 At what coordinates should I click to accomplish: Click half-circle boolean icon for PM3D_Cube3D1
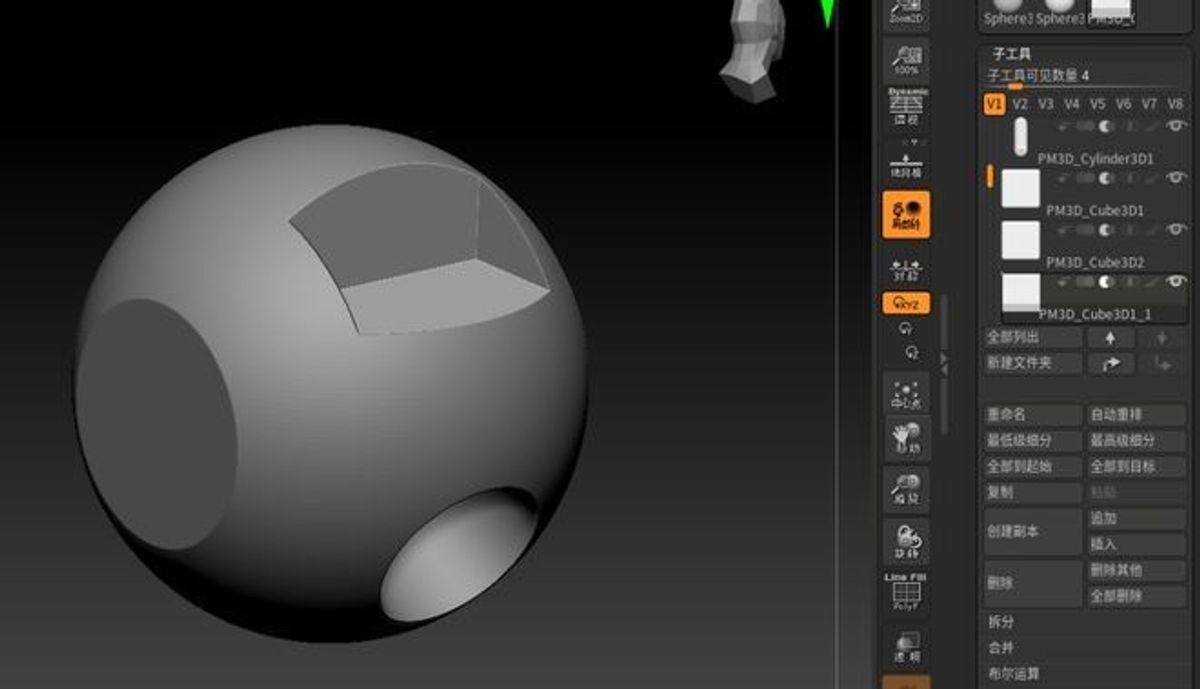pos(1106,178)
